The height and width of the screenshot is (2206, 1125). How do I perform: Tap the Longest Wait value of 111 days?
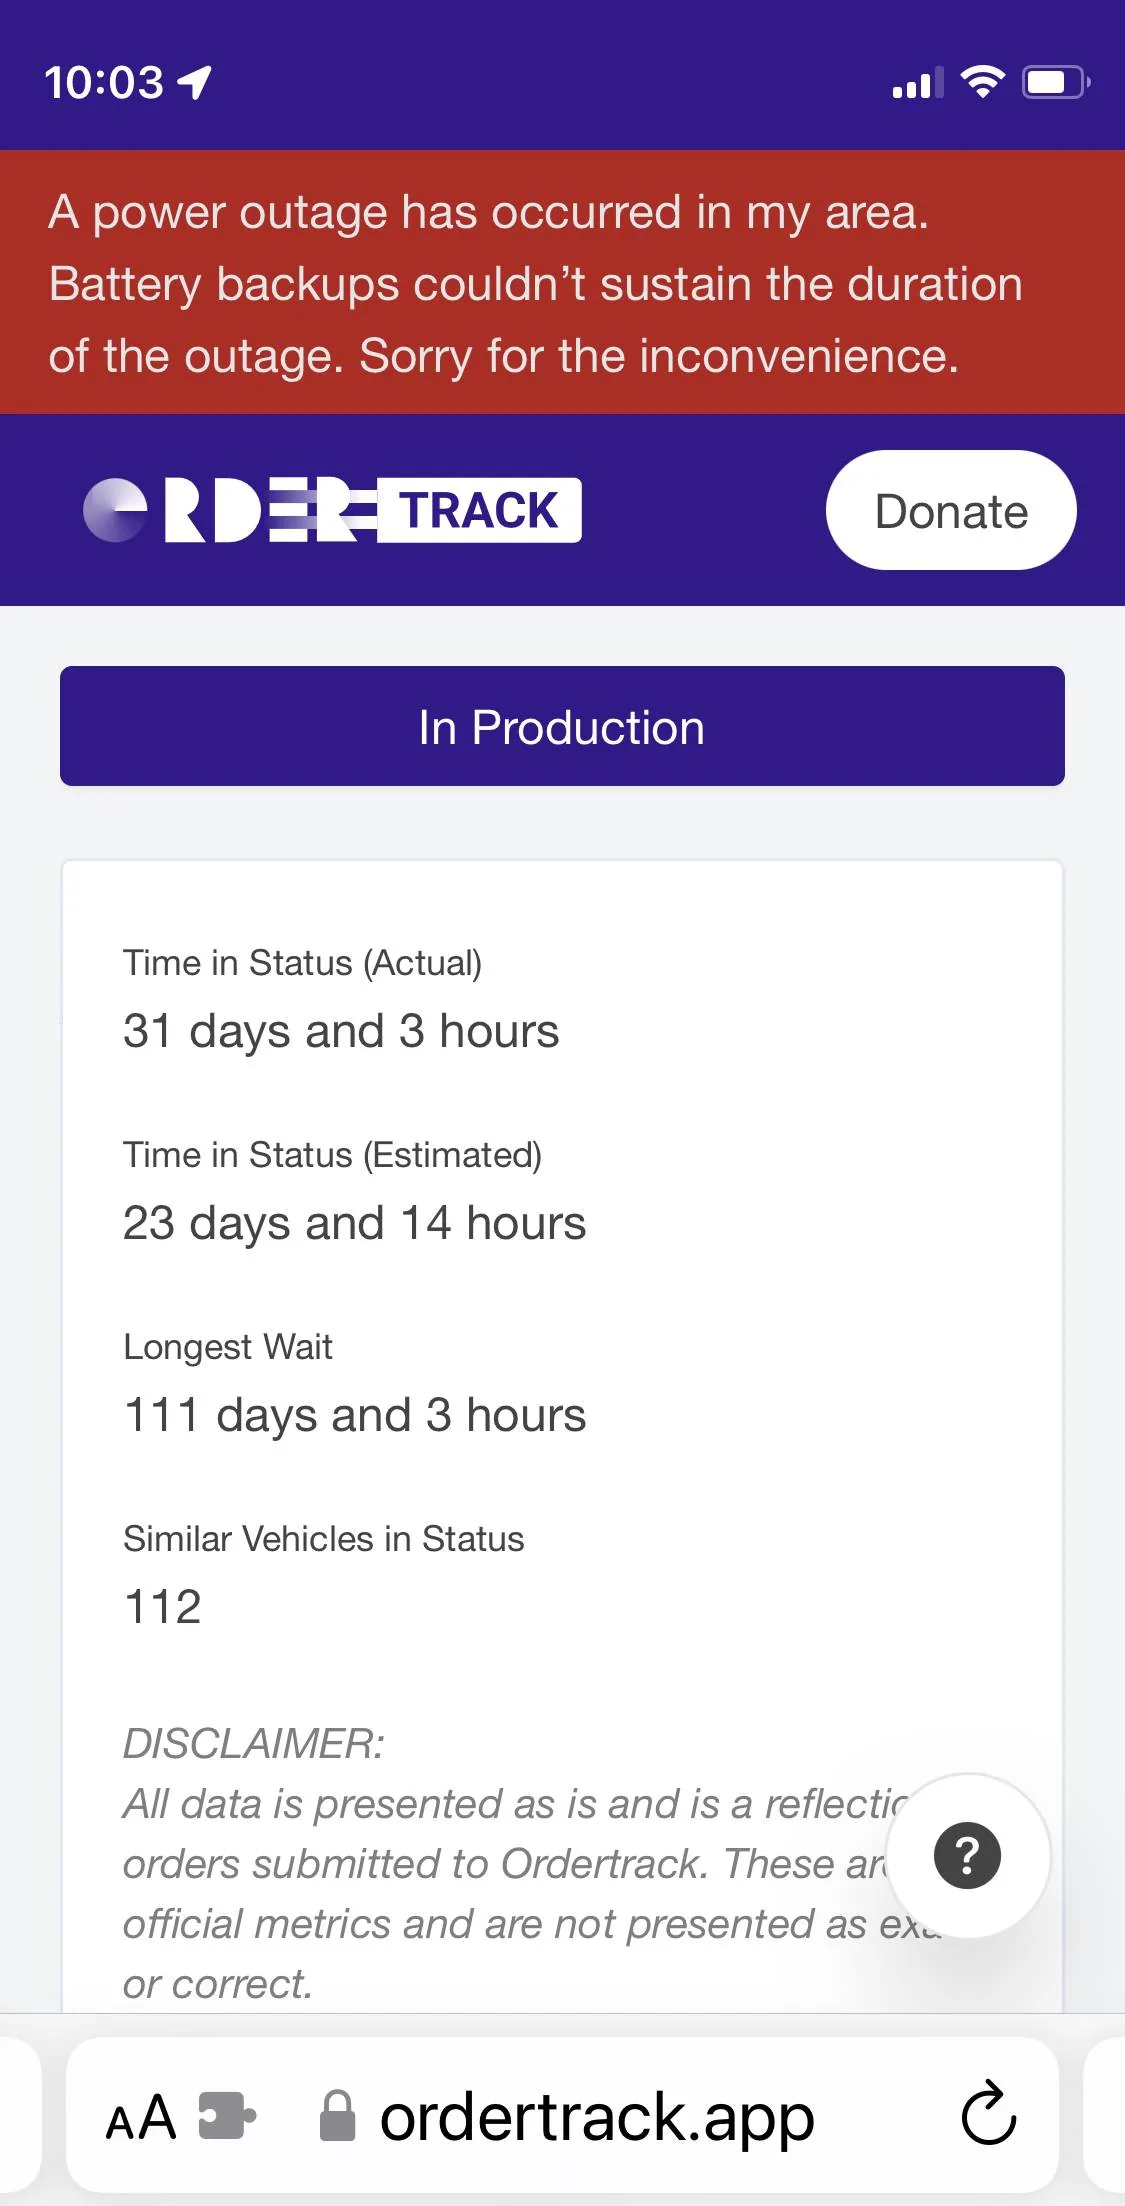[x=354, y=1415]
